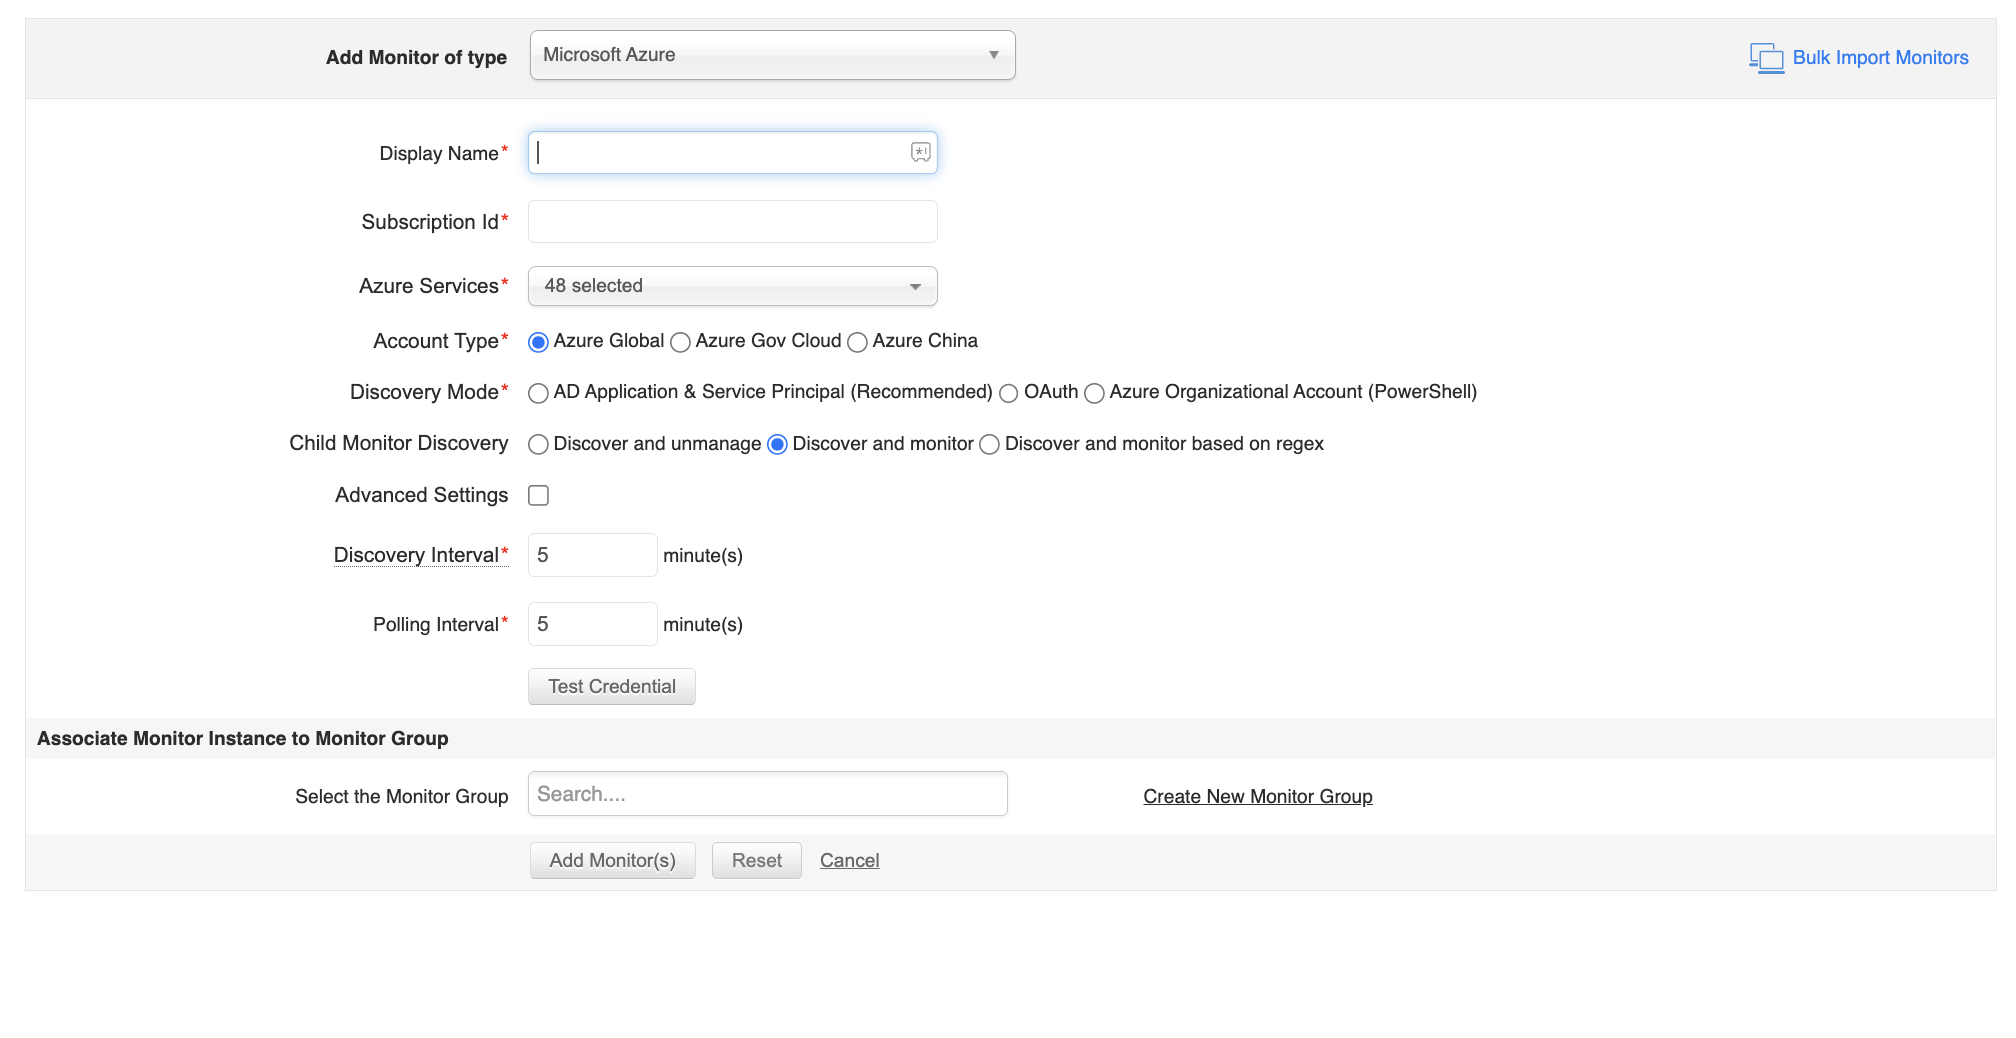Select the Azure Gov Cloud account type
Viewport: 2016px width, 1038px height.
(x=681, y=342)
